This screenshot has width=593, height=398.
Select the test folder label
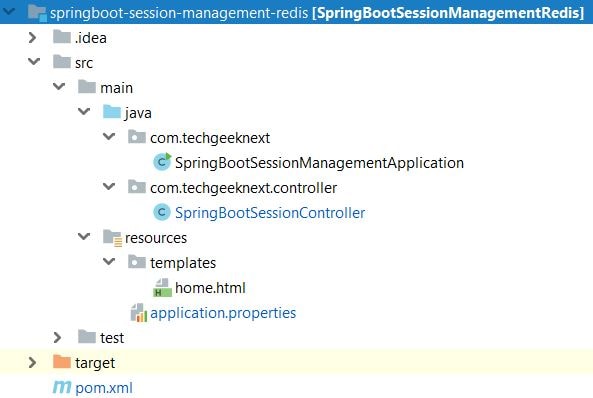click(x=112, y=338)
